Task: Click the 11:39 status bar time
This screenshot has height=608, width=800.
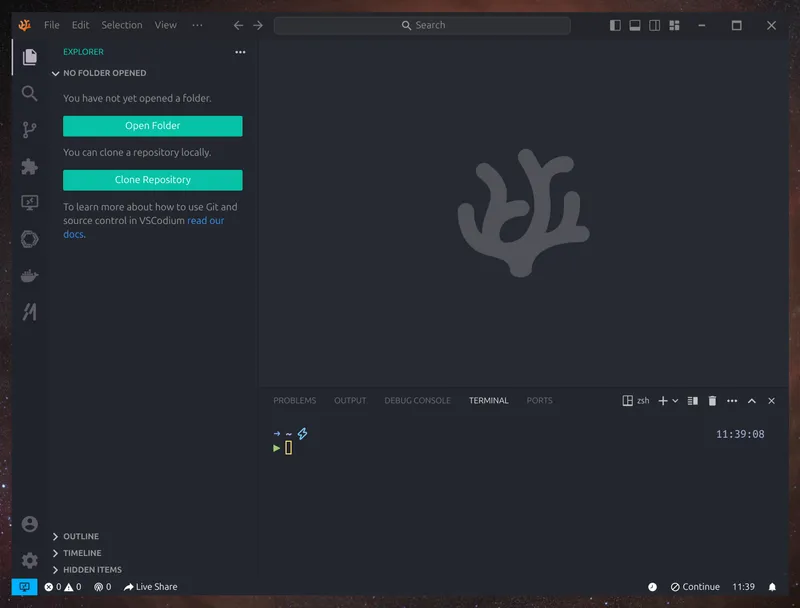Action: (743, 587)
